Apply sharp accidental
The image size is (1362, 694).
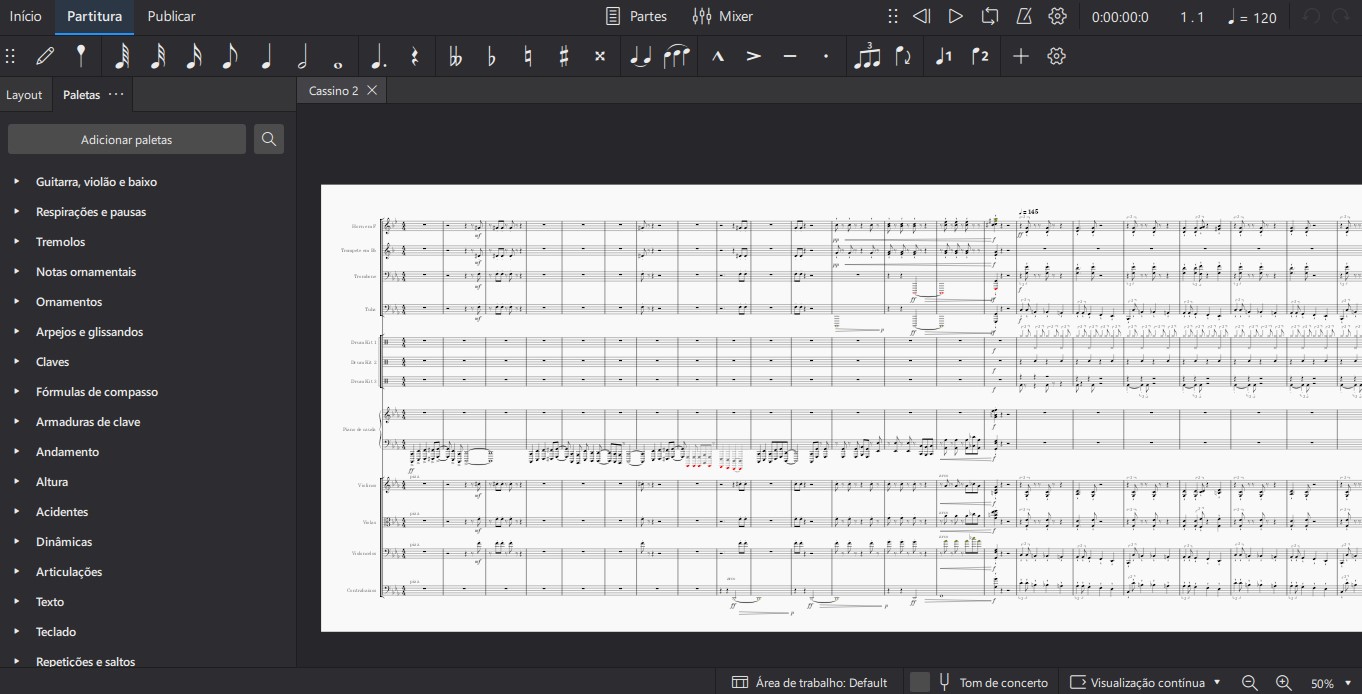tap(563, 56)
